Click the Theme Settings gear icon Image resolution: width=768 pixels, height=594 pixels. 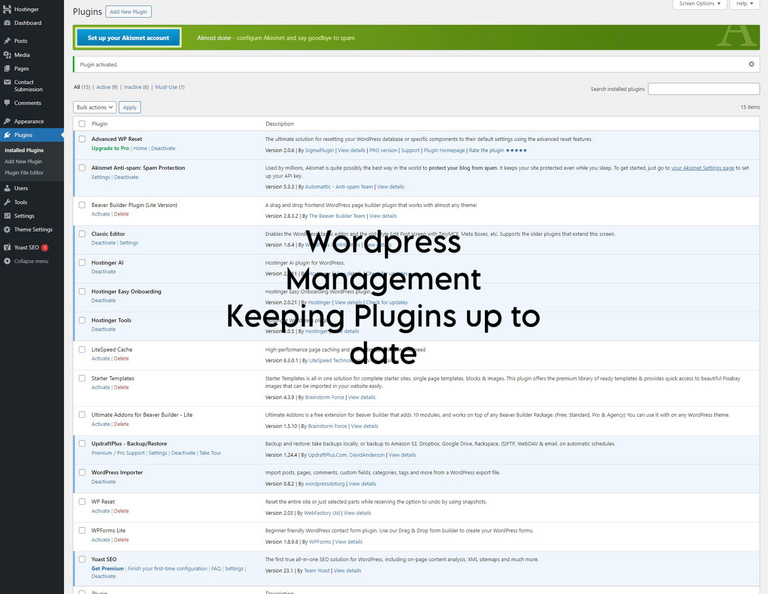click(x=7, y=230)
